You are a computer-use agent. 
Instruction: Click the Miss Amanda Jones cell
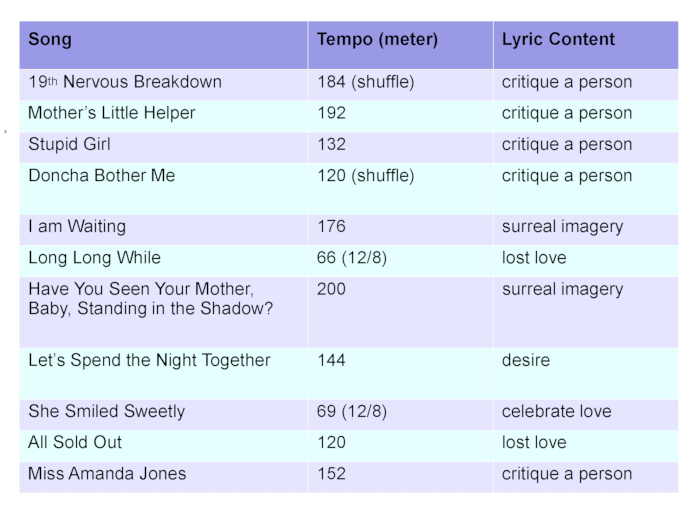click(163, 477)
